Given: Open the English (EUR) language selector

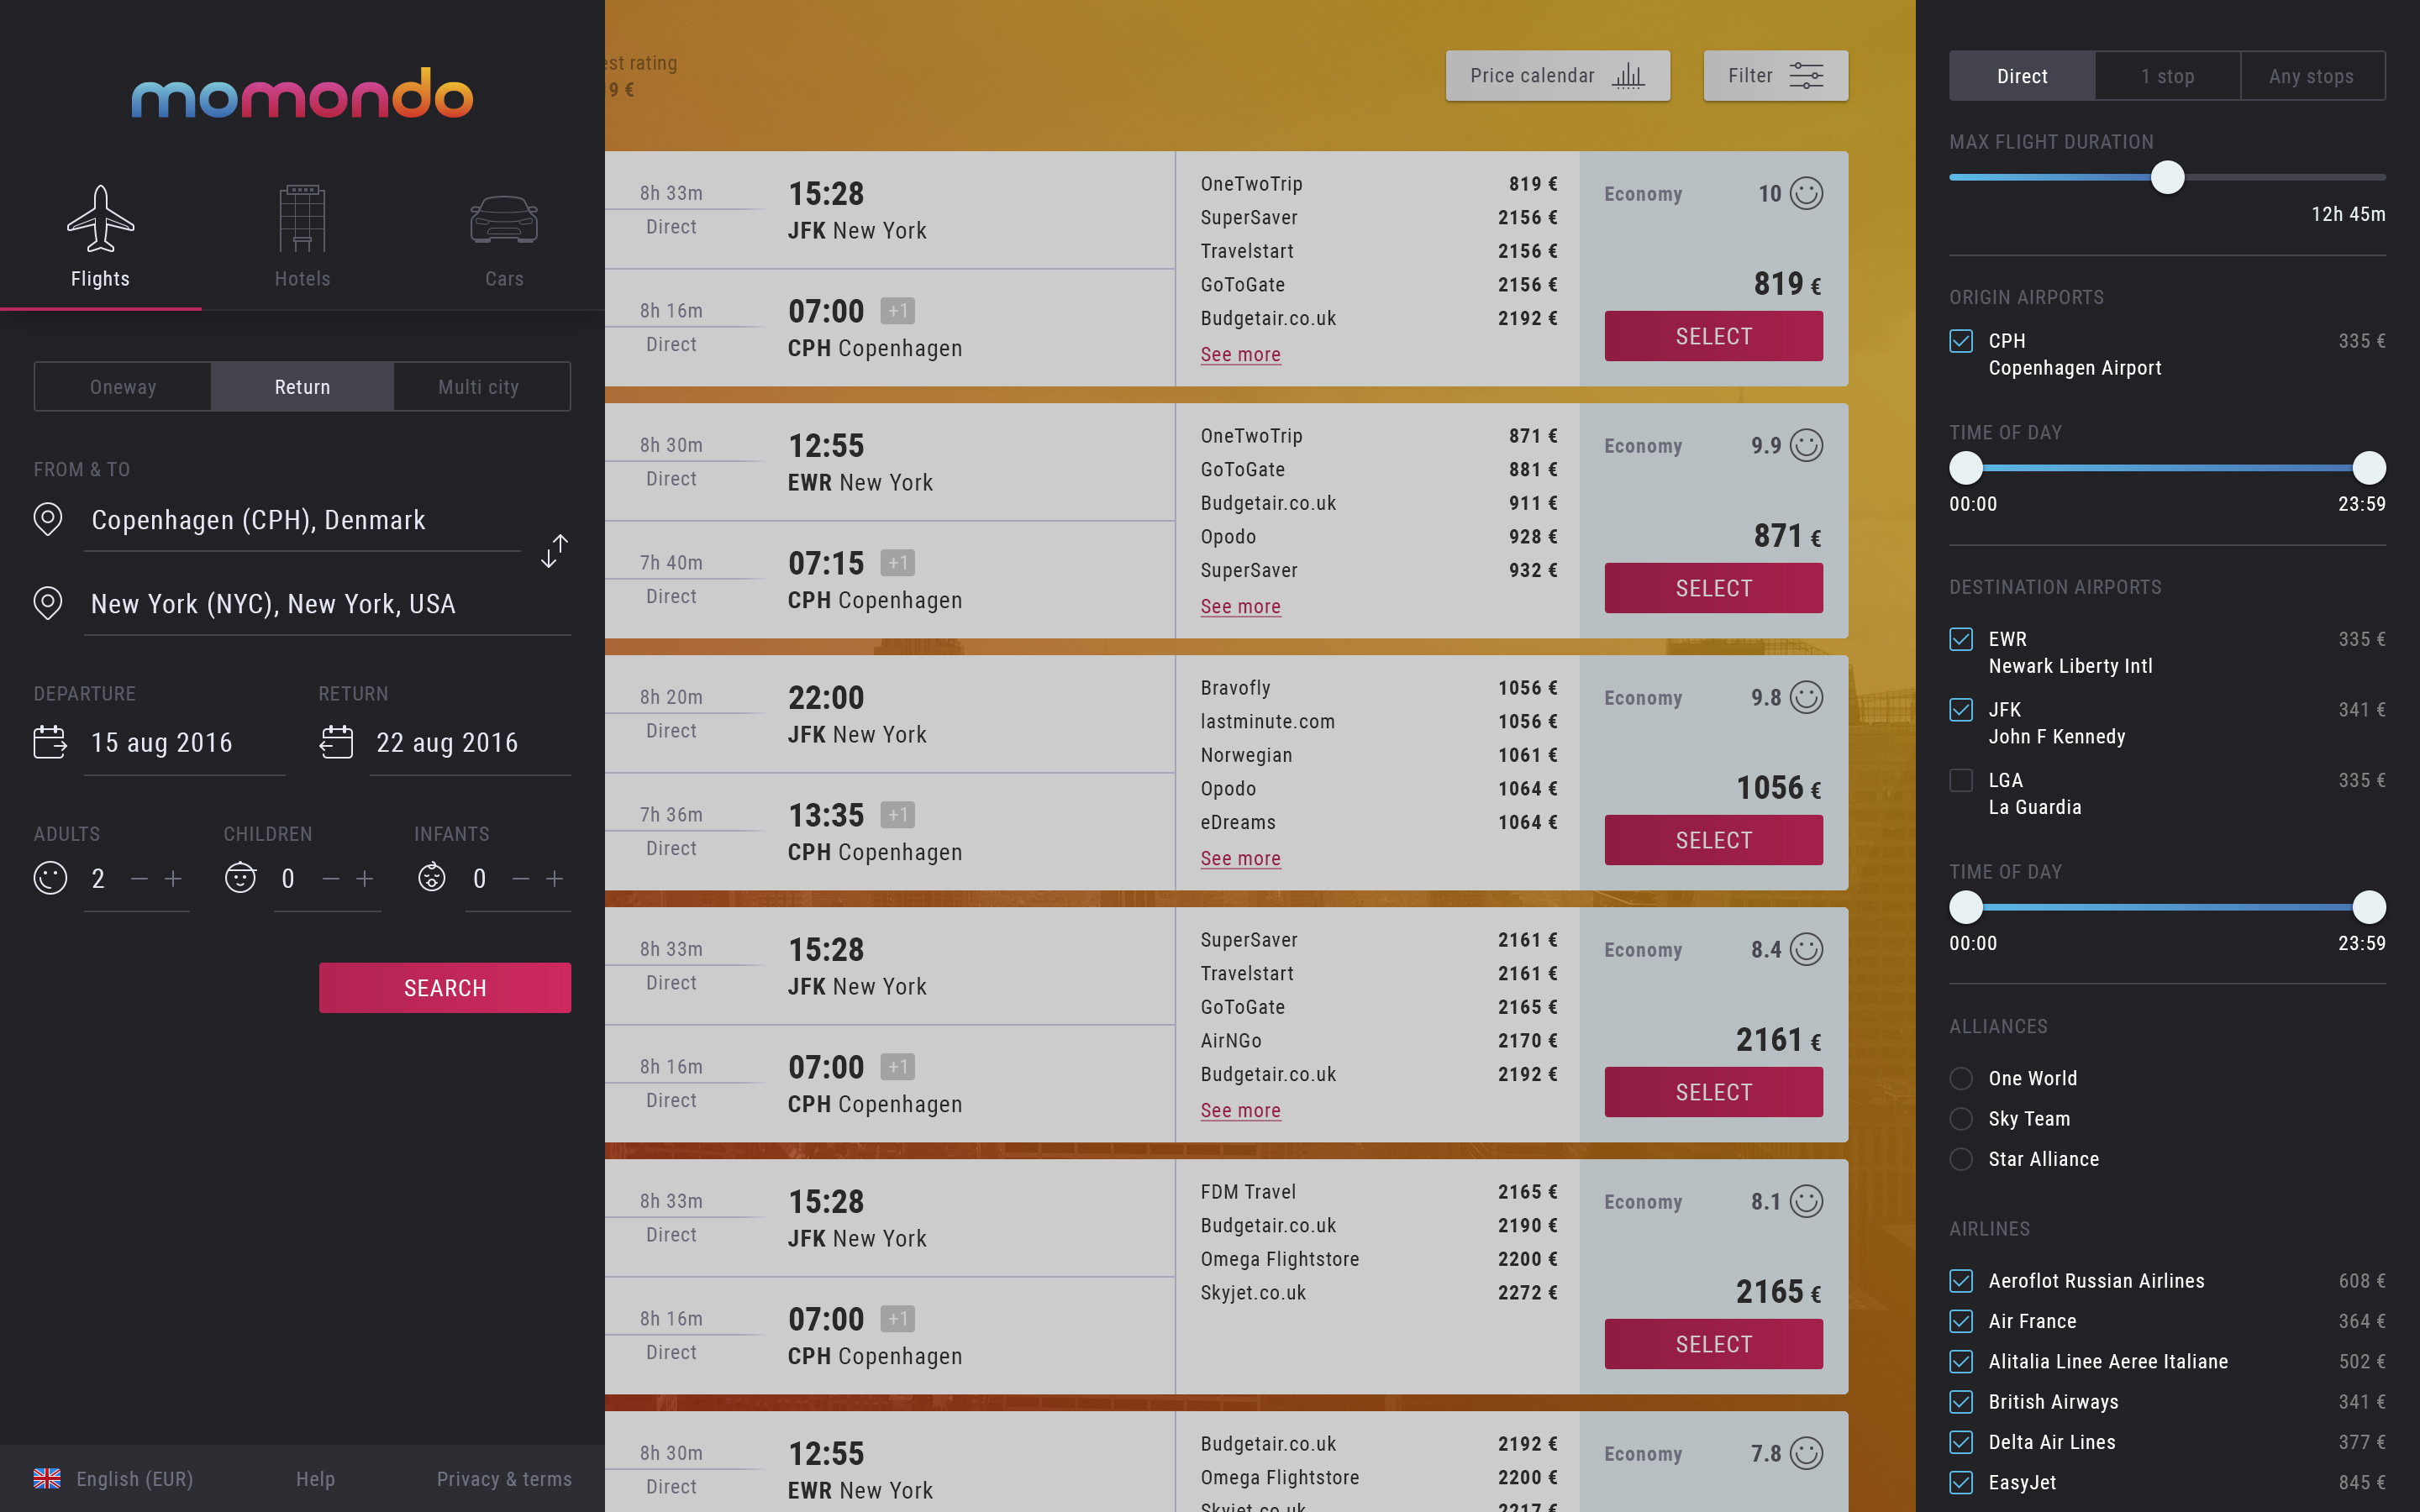Looking at the screenshot, I should (x=113, y=1478).
